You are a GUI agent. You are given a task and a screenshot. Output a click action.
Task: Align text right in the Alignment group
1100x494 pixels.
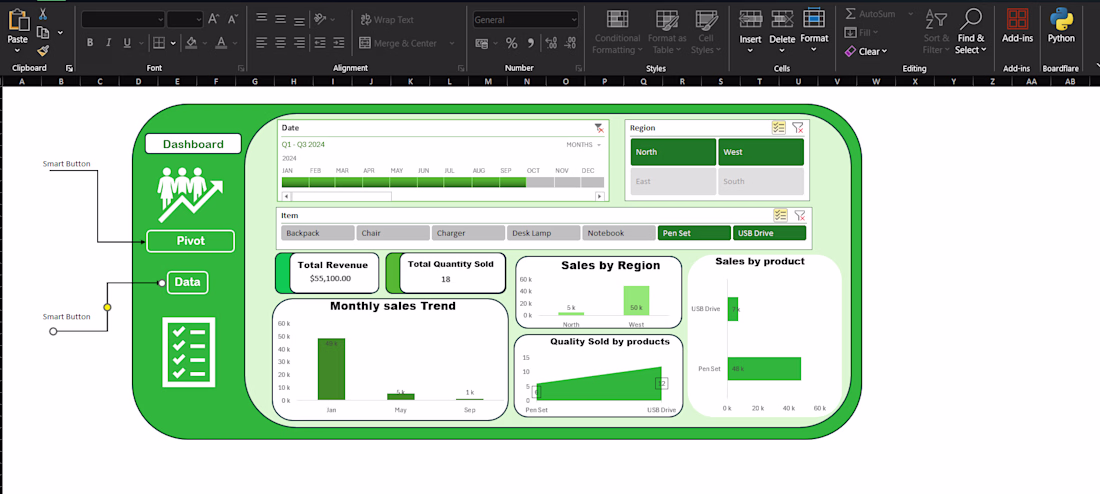(300, 43)
